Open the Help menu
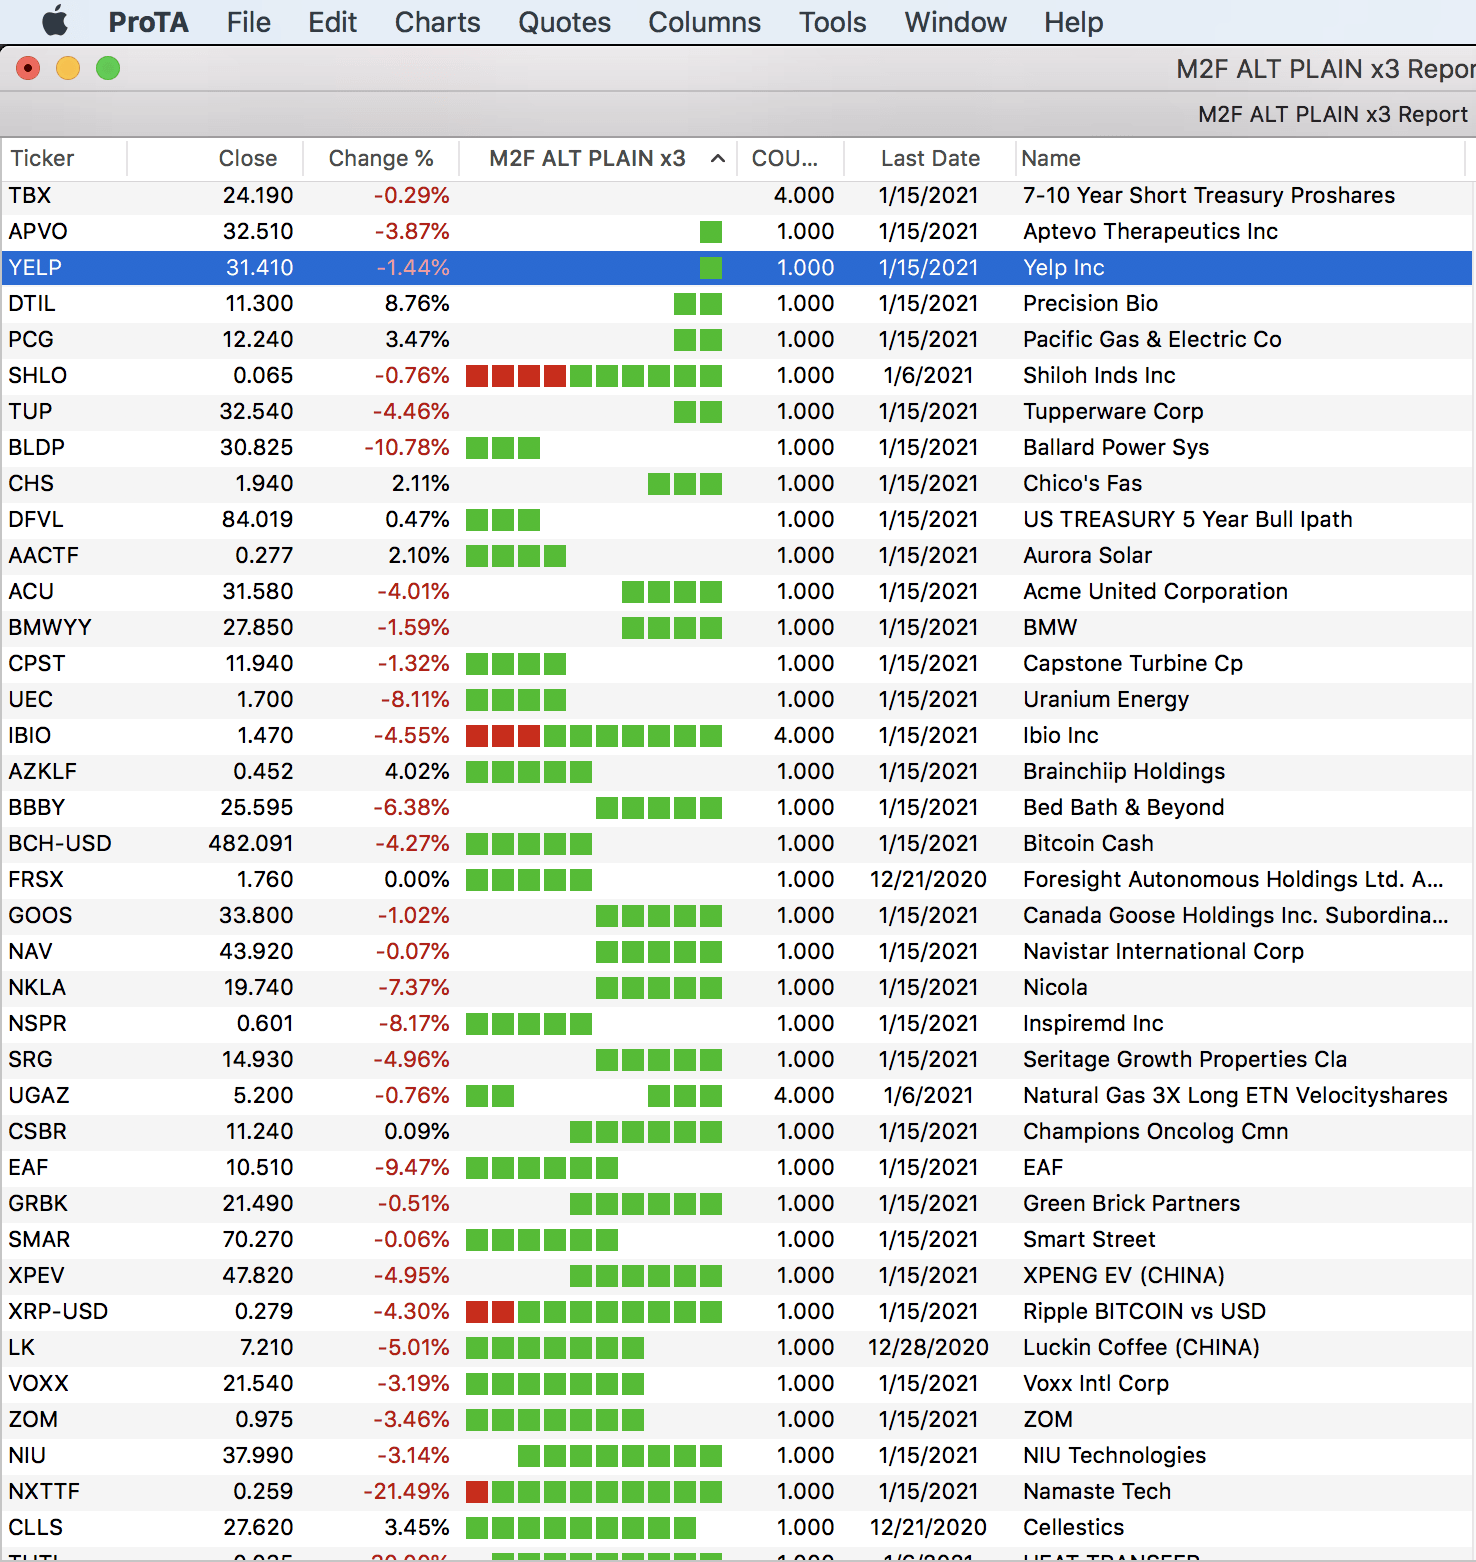Viewport: 1476px width, 1562px height. [1073, 22]
